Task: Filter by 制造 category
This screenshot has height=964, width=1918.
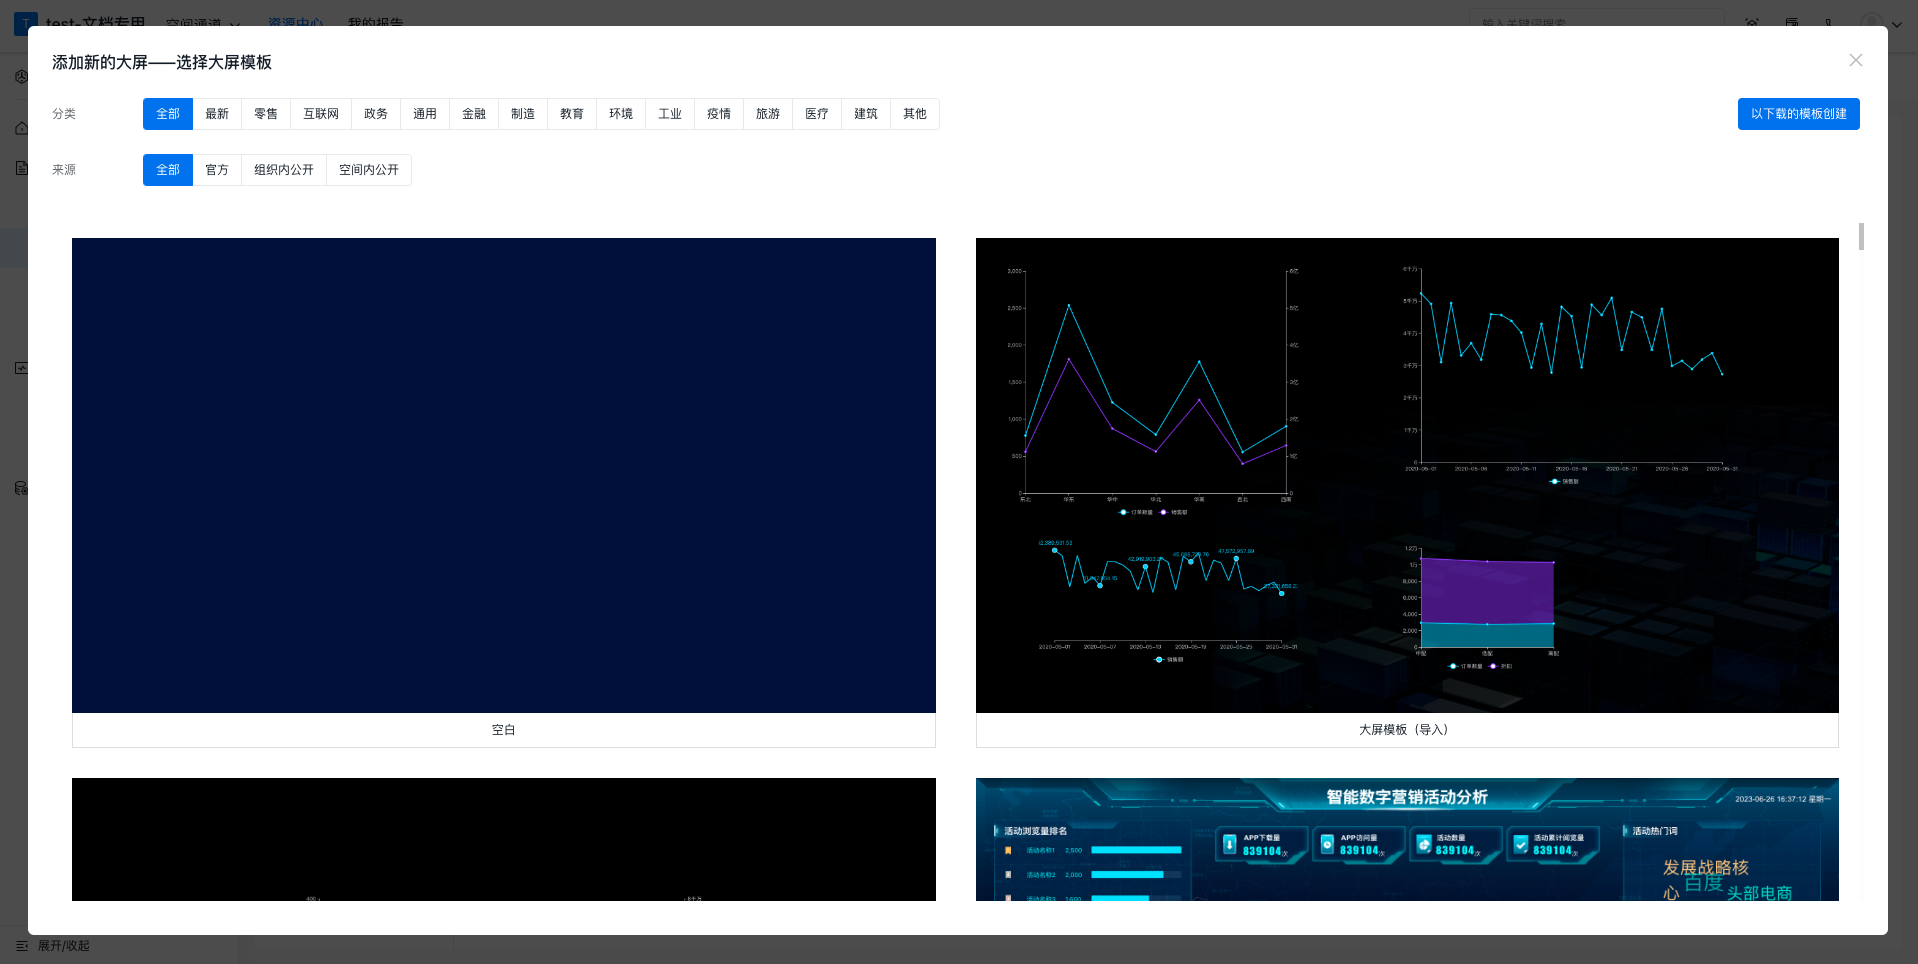Action: pyautogui.click(x=523, y=114)
